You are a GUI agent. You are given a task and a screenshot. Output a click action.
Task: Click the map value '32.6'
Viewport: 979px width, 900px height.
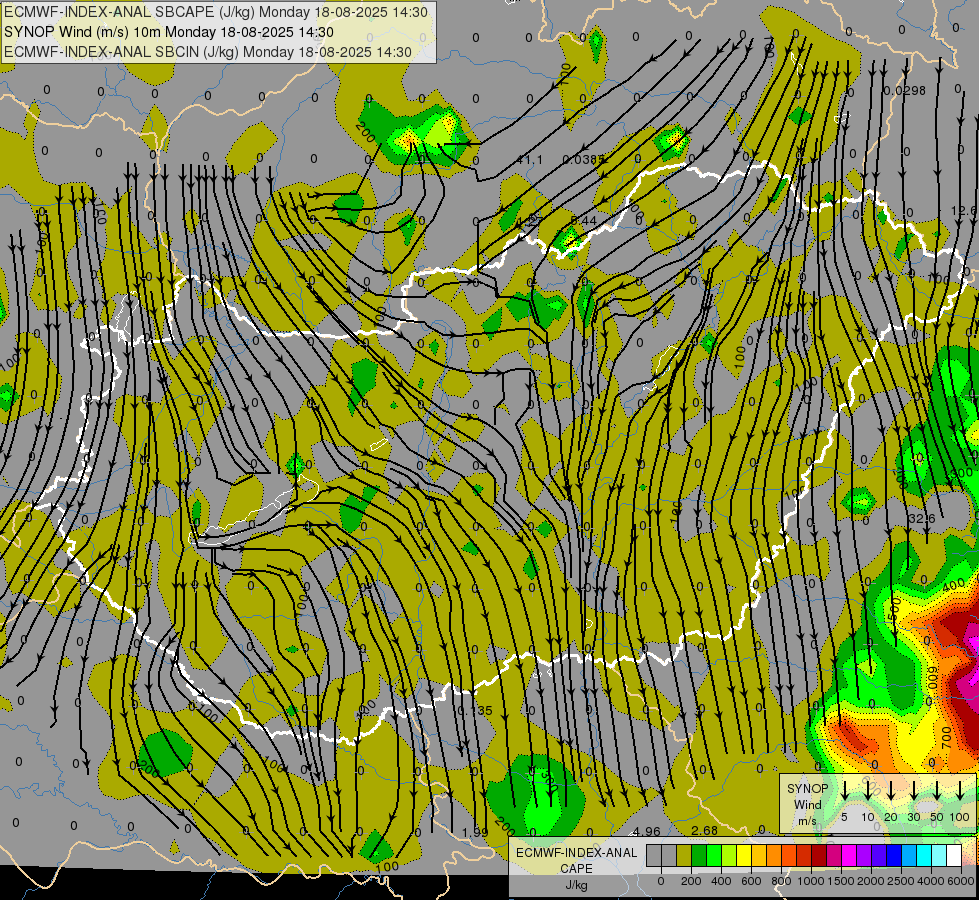[922, 518]
